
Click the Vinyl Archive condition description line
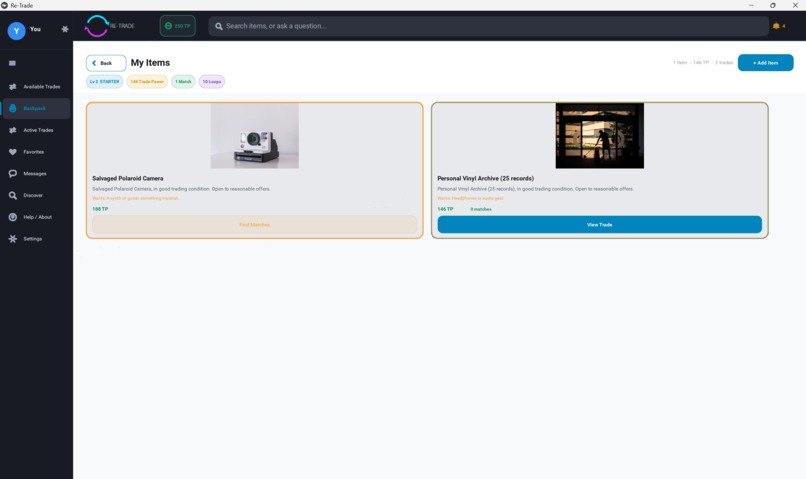(x=535, y=189)
